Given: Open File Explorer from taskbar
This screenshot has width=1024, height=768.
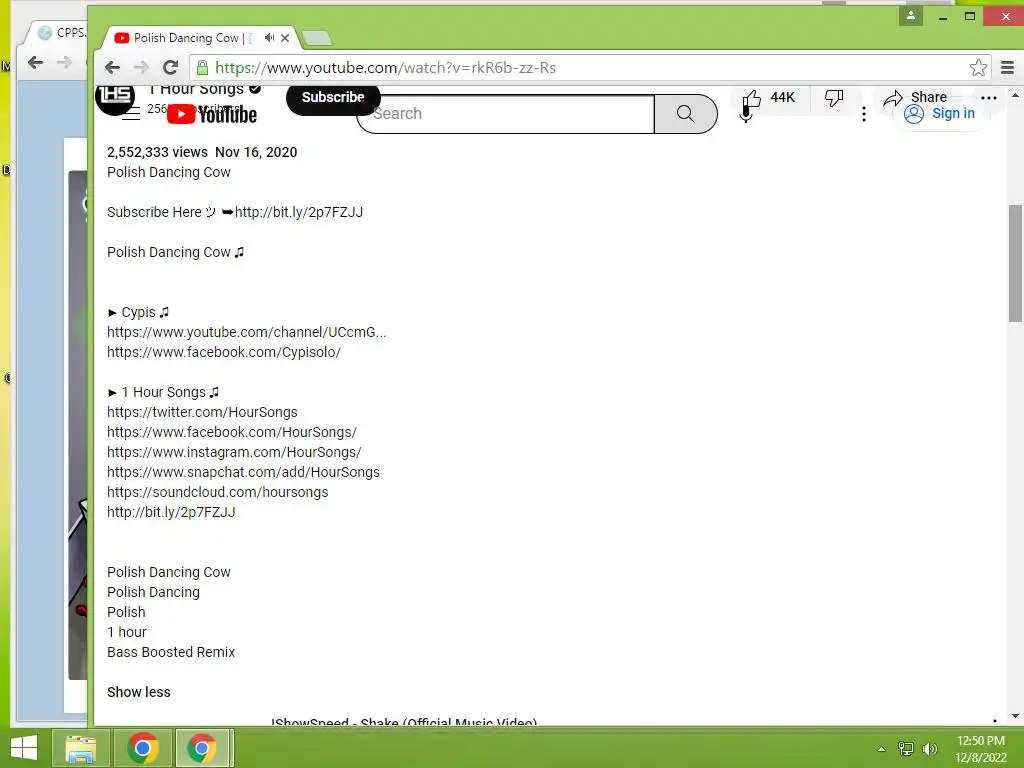Looking at the screenshot, I should tap(80, 748).
